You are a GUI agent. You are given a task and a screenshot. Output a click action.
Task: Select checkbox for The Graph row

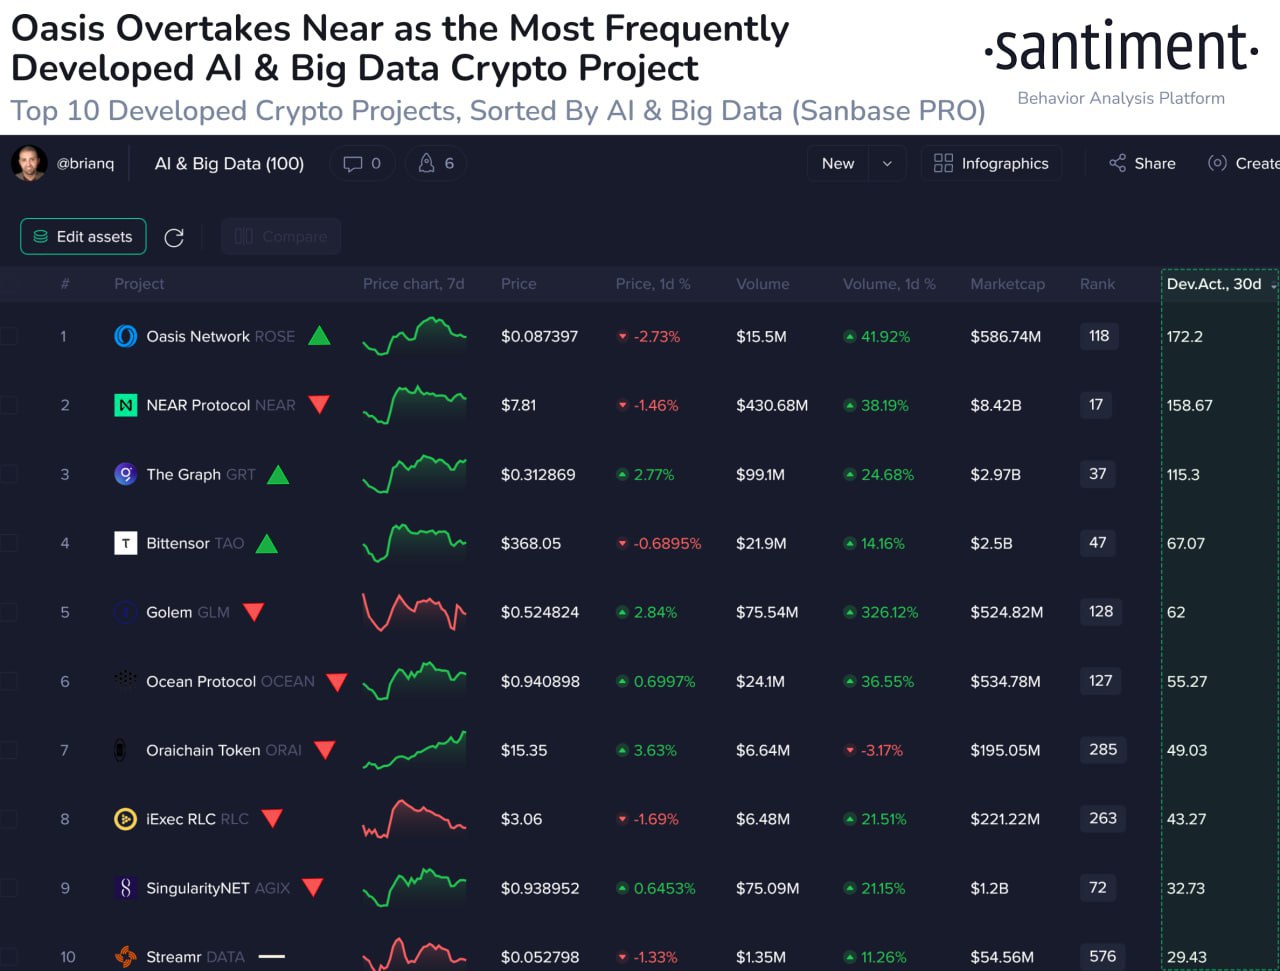pos(9,474)
